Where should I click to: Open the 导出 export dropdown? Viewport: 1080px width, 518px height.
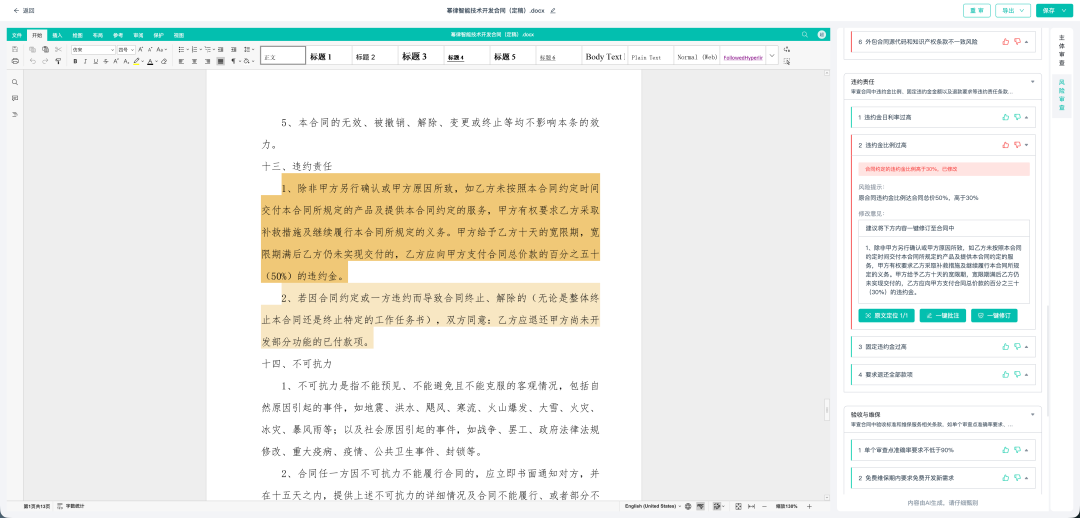(x=1015, y=10)
